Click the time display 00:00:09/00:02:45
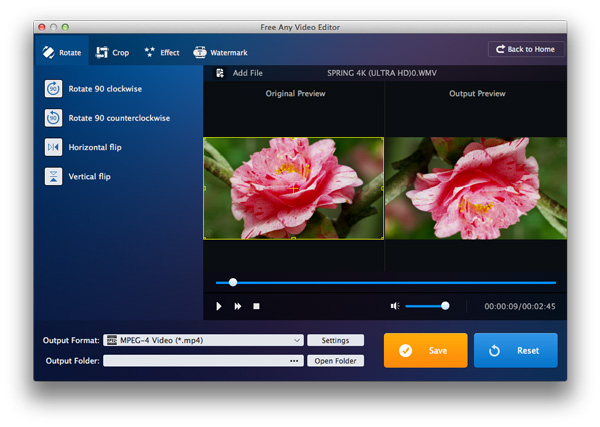Image resolution: width=600 pixels, height=427 pixels. 520,306
